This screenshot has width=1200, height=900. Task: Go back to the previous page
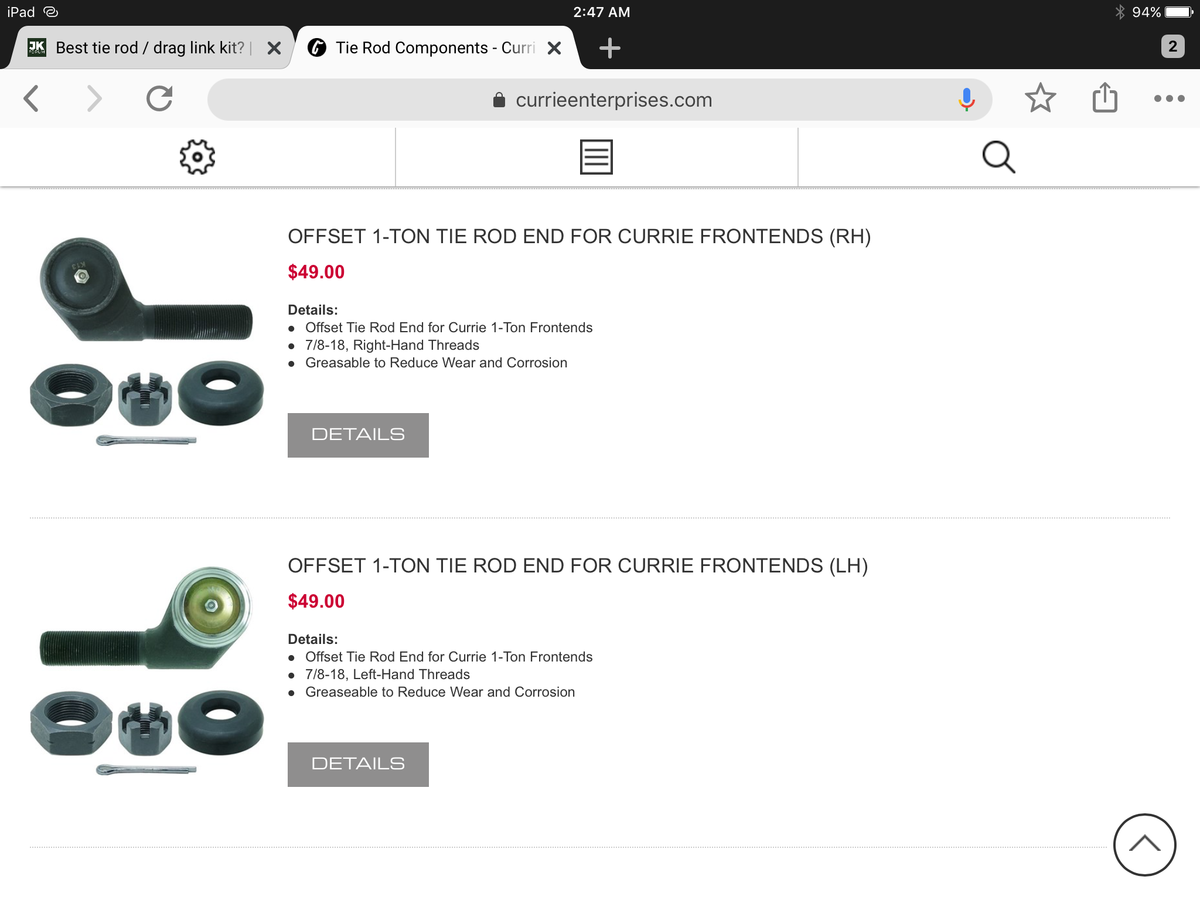coord(32,98)
